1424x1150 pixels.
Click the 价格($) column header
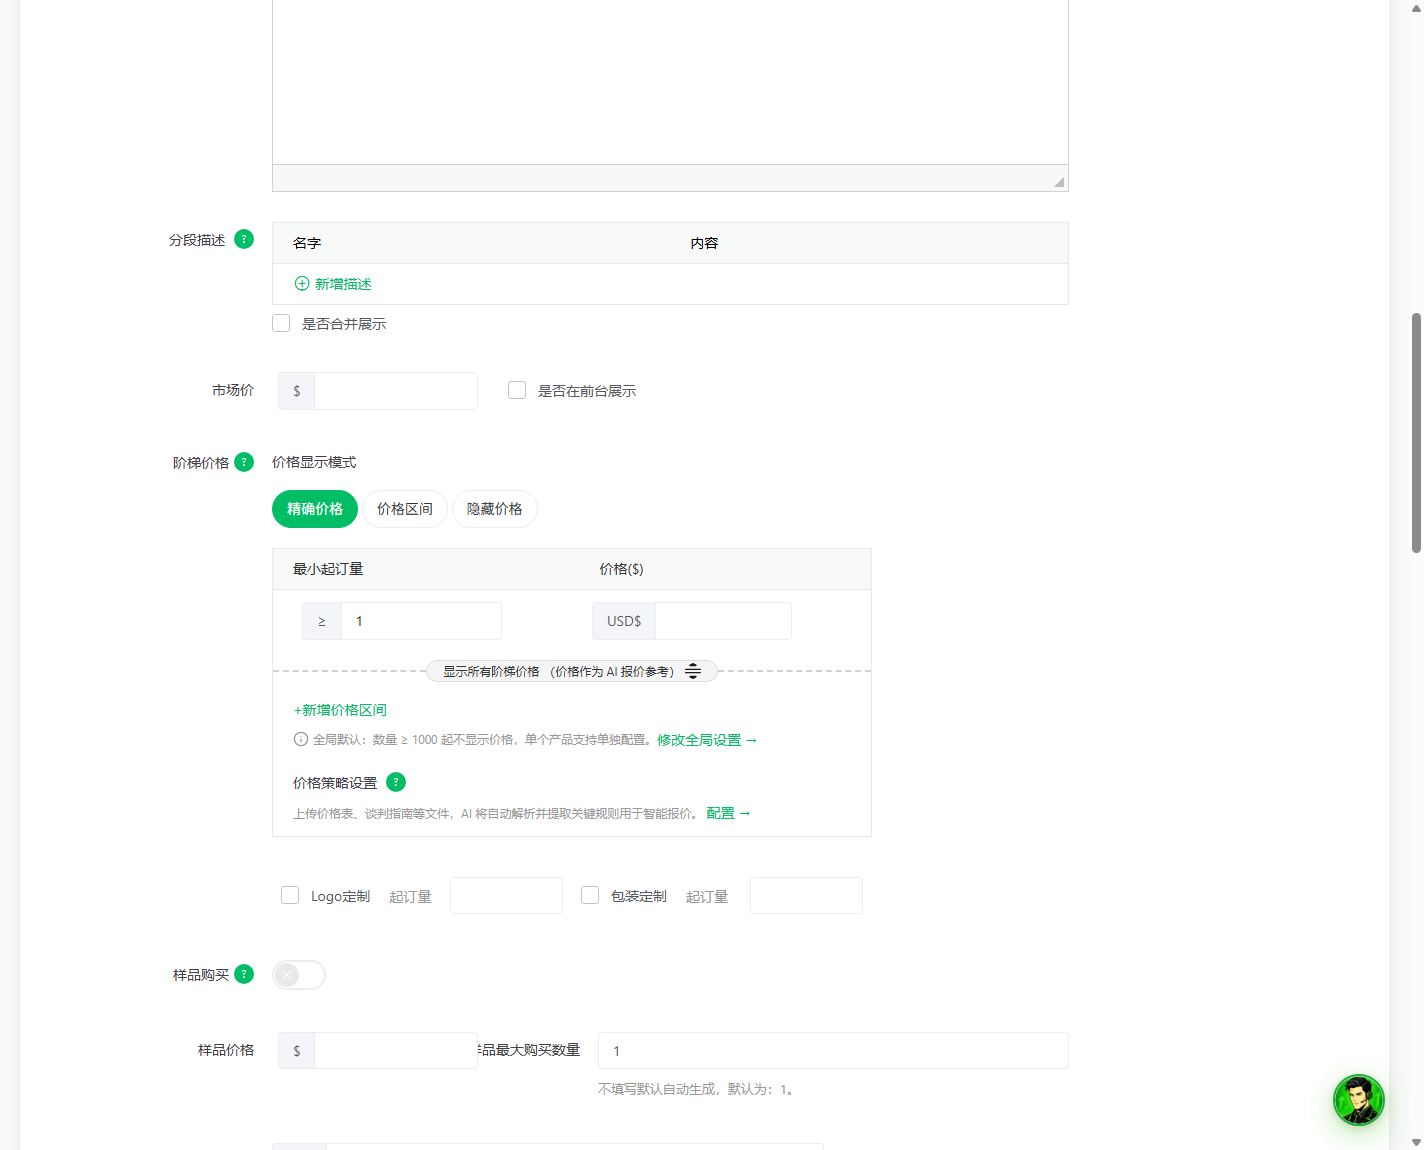click(621, 569)
